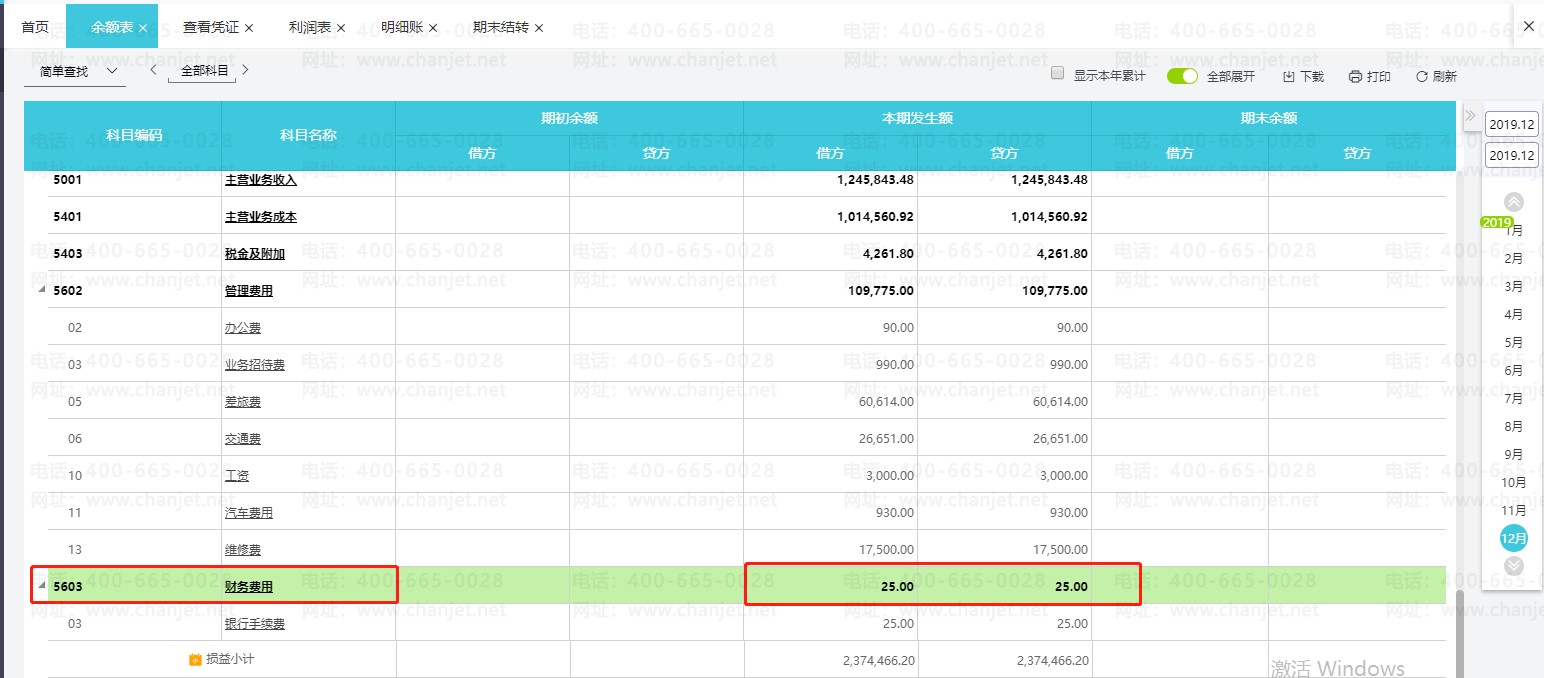Print the report using 打印
The height and width of the screenshot is (678, 1544).
(1369, 77)
